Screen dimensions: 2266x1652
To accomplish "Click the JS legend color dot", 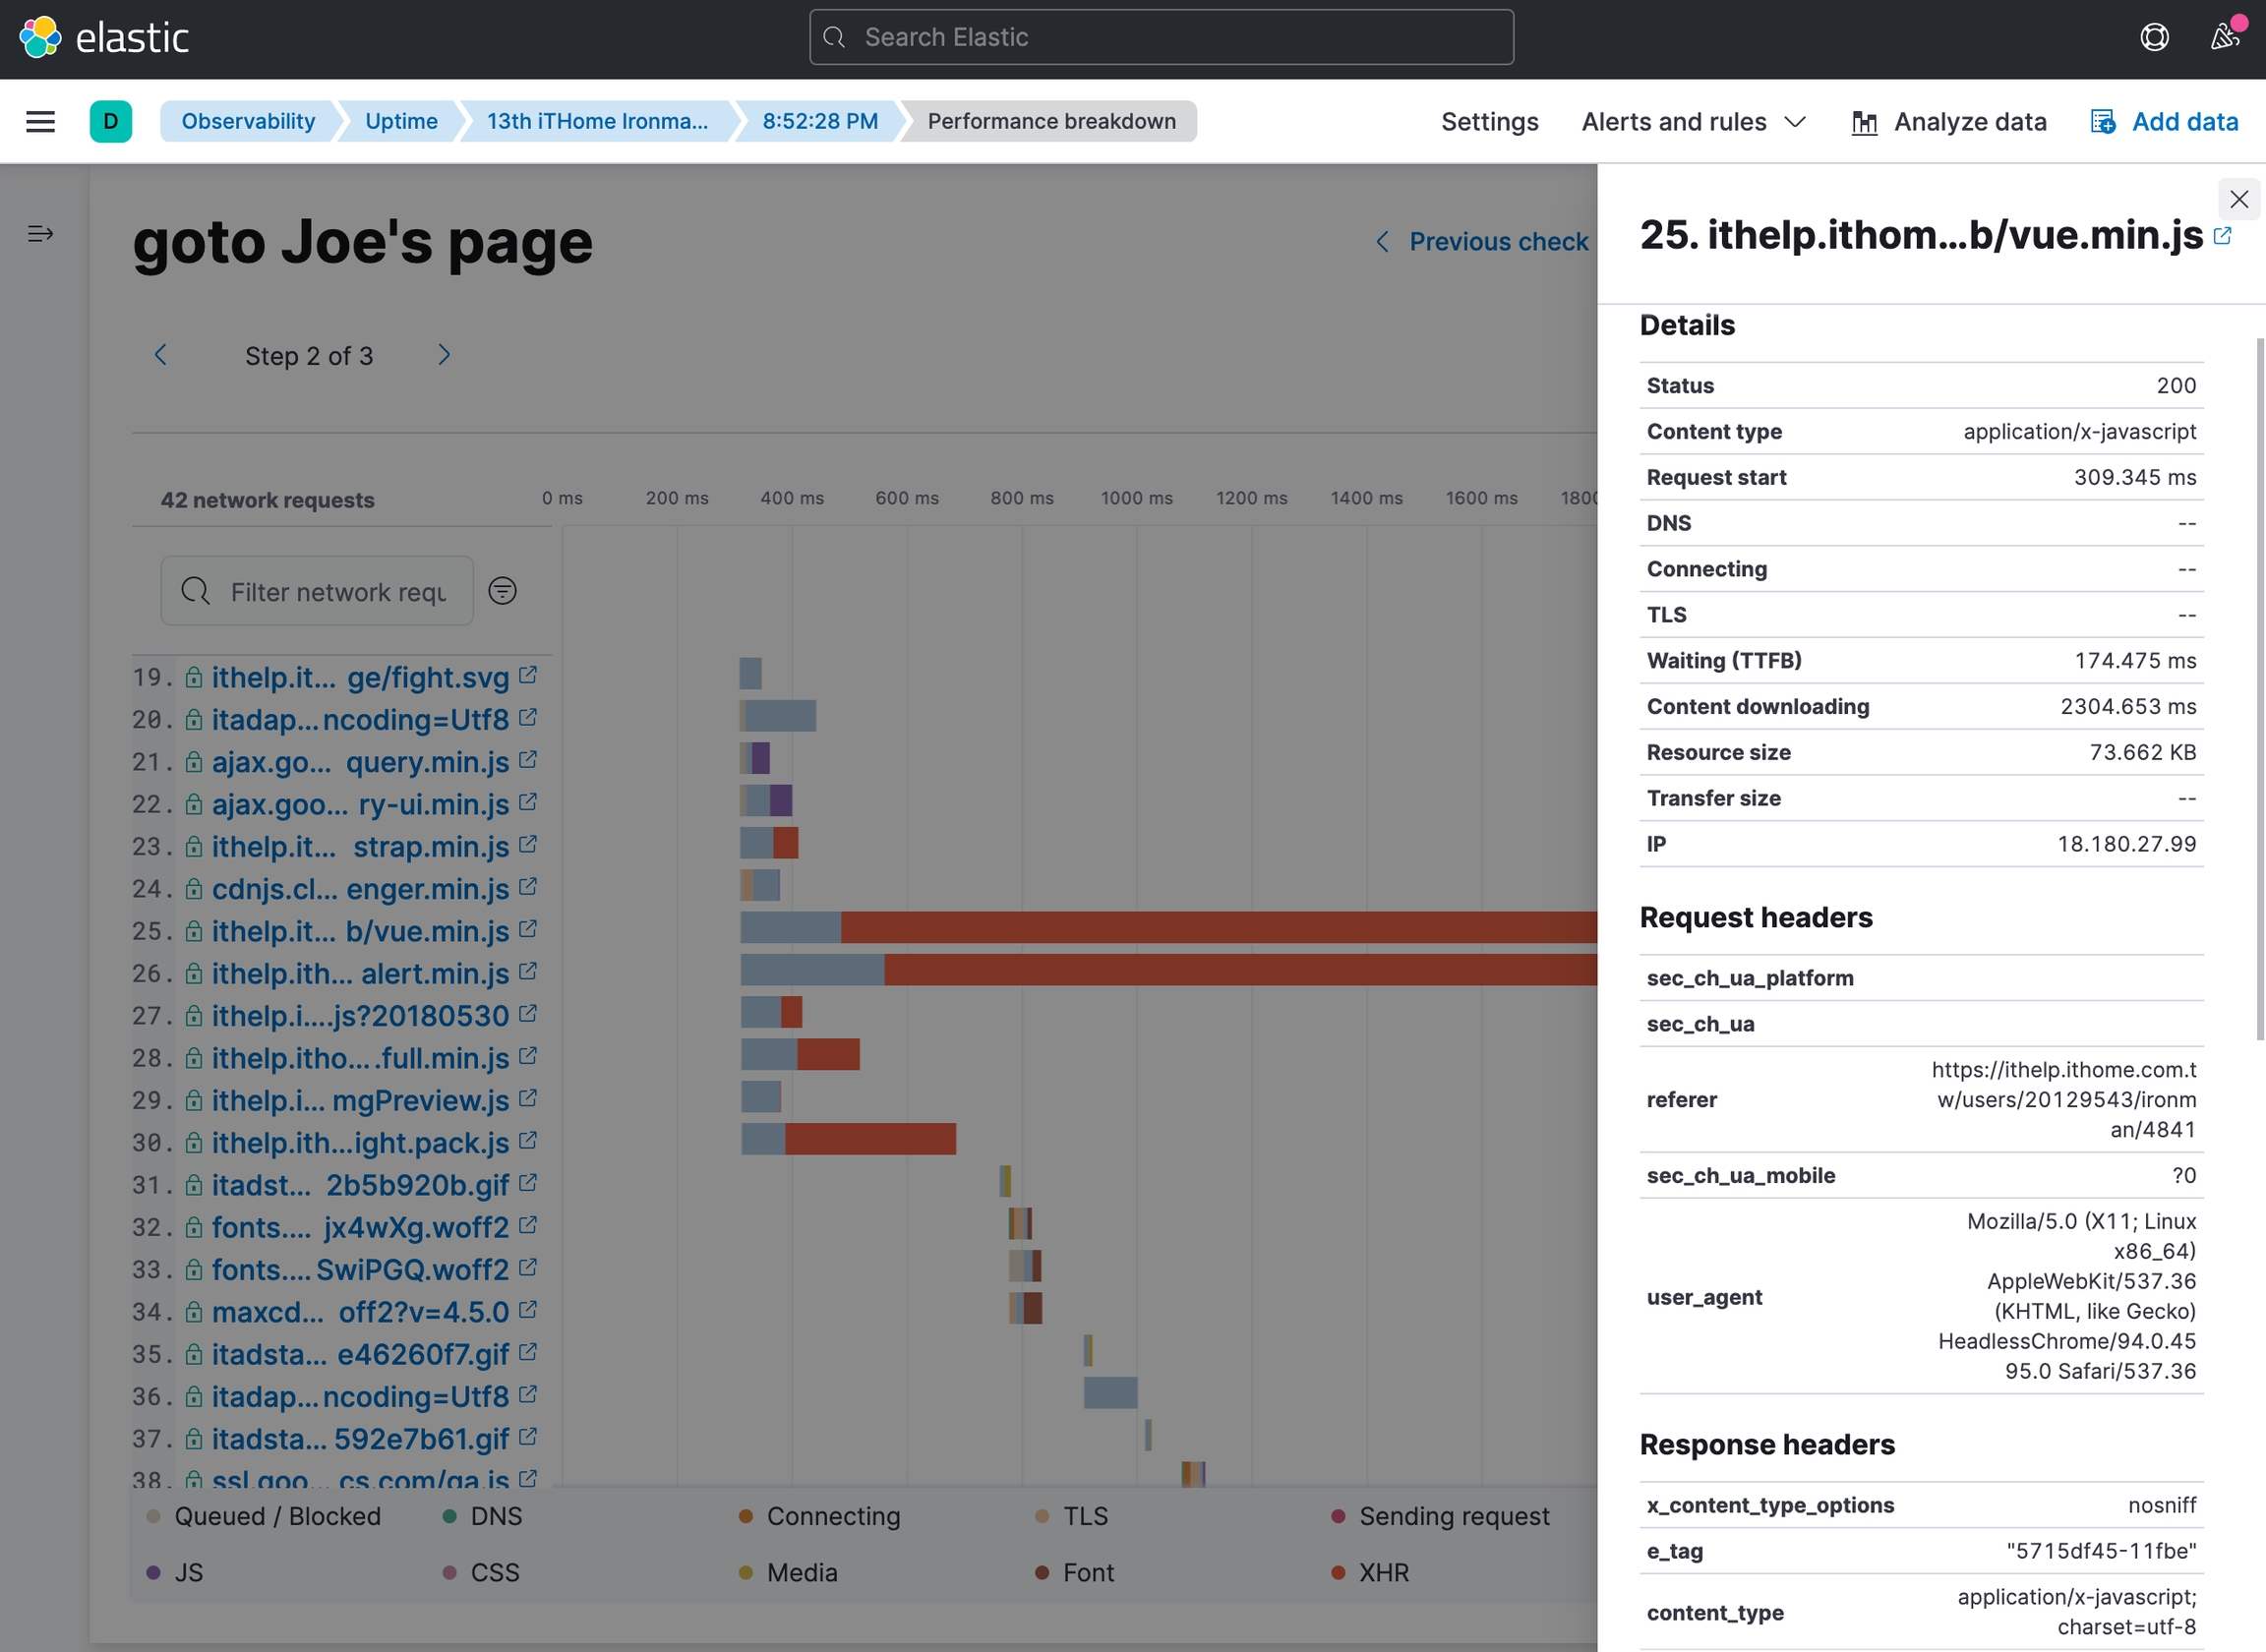I will coord(154,1572).
